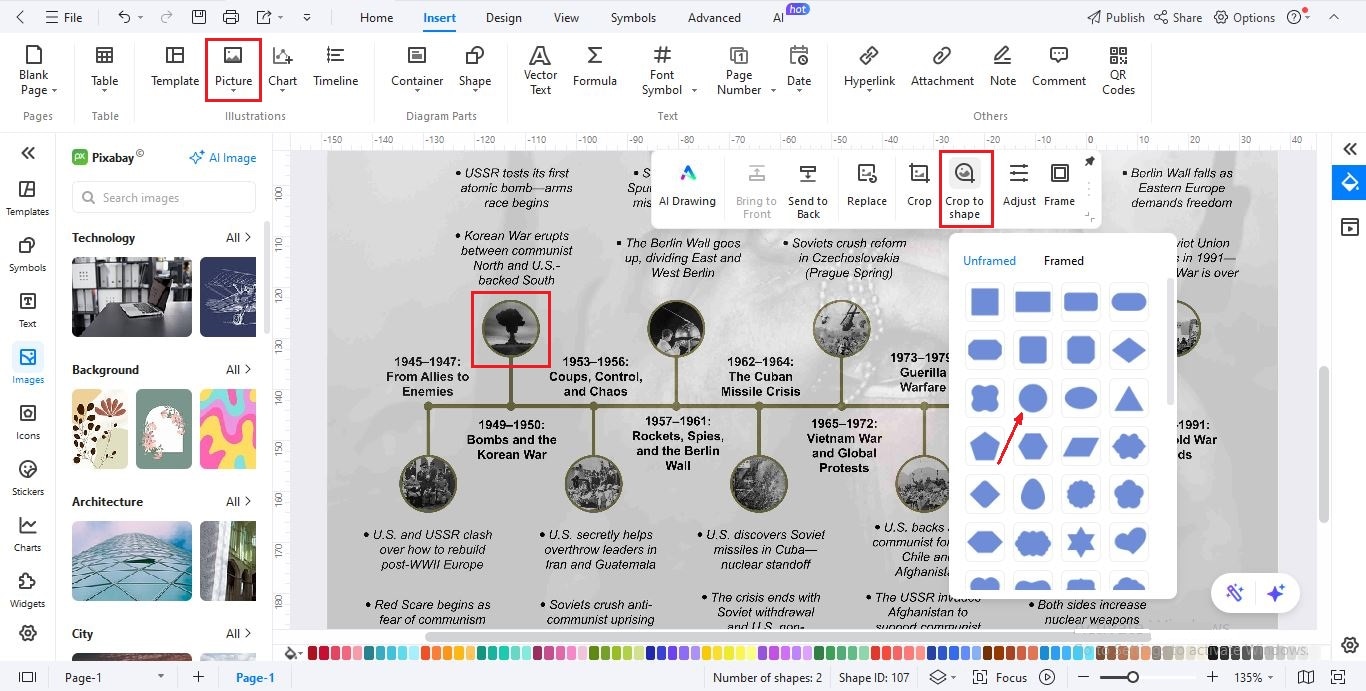The width and height of the screenshot is (1366, 691).
Task: Choose the heart crop shape
Action: 1129,542
